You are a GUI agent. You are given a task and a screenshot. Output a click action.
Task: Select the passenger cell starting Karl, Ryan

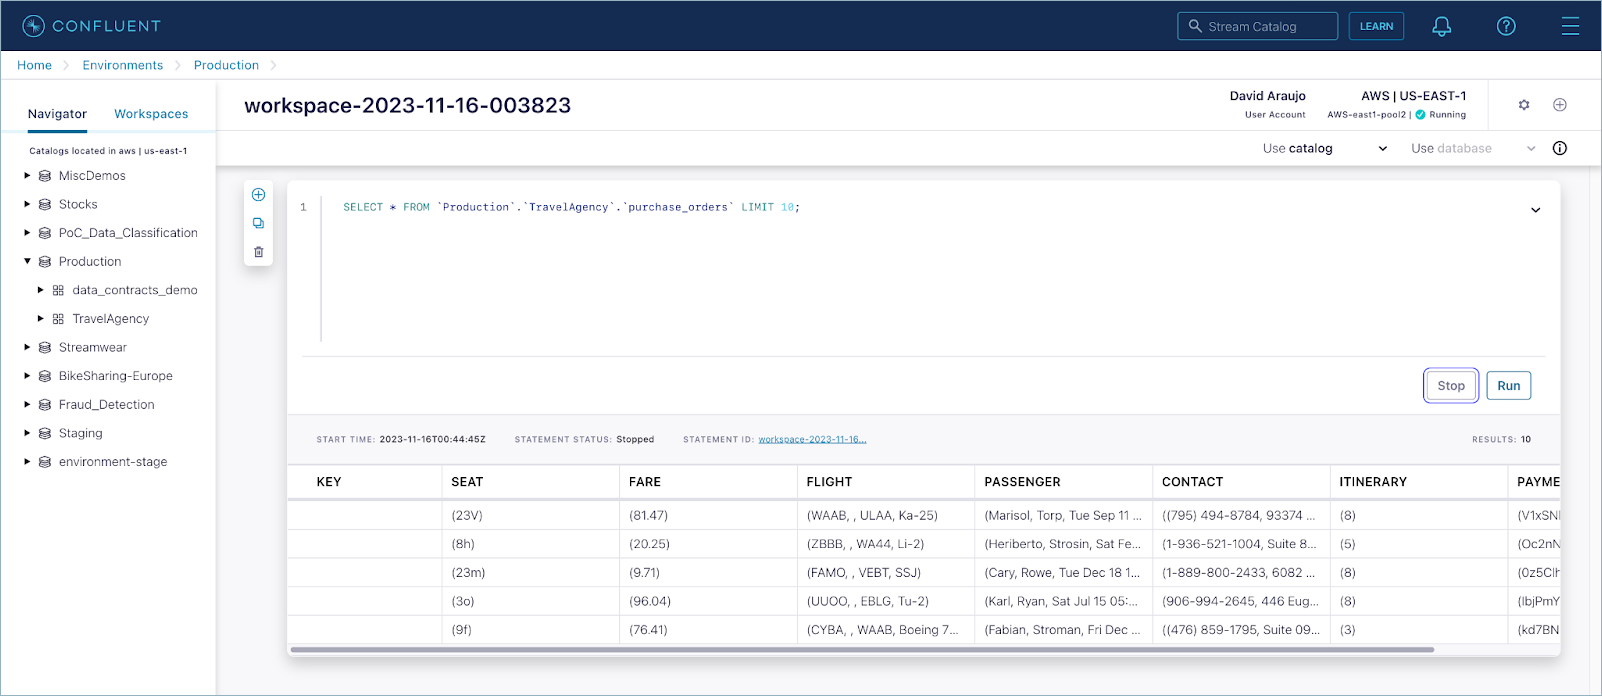1061,602
